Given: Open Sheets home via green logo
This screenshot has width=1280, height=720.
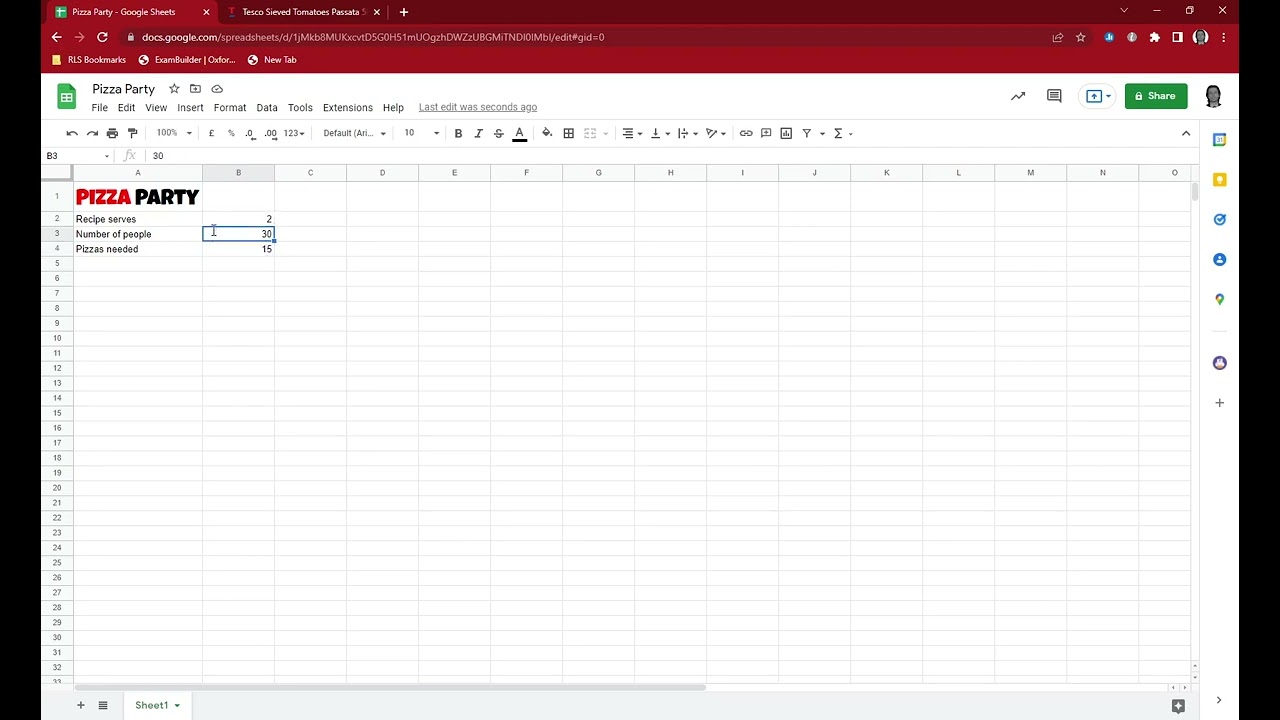Looking at the screenshot, I should click(x=67, y=97).
